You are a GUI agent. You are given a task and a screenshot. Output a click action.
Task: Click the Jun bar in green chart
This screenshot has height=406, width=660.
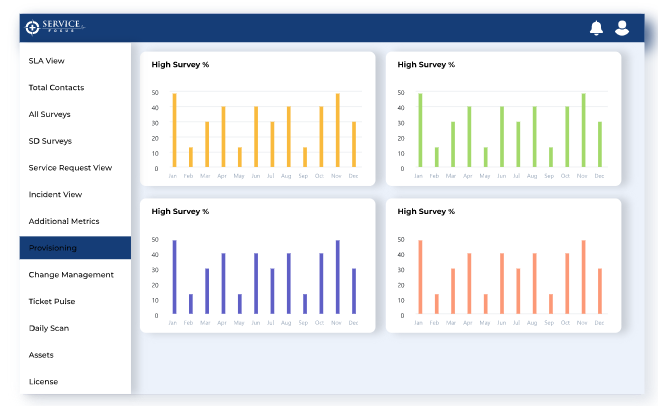tap(502, 137)
